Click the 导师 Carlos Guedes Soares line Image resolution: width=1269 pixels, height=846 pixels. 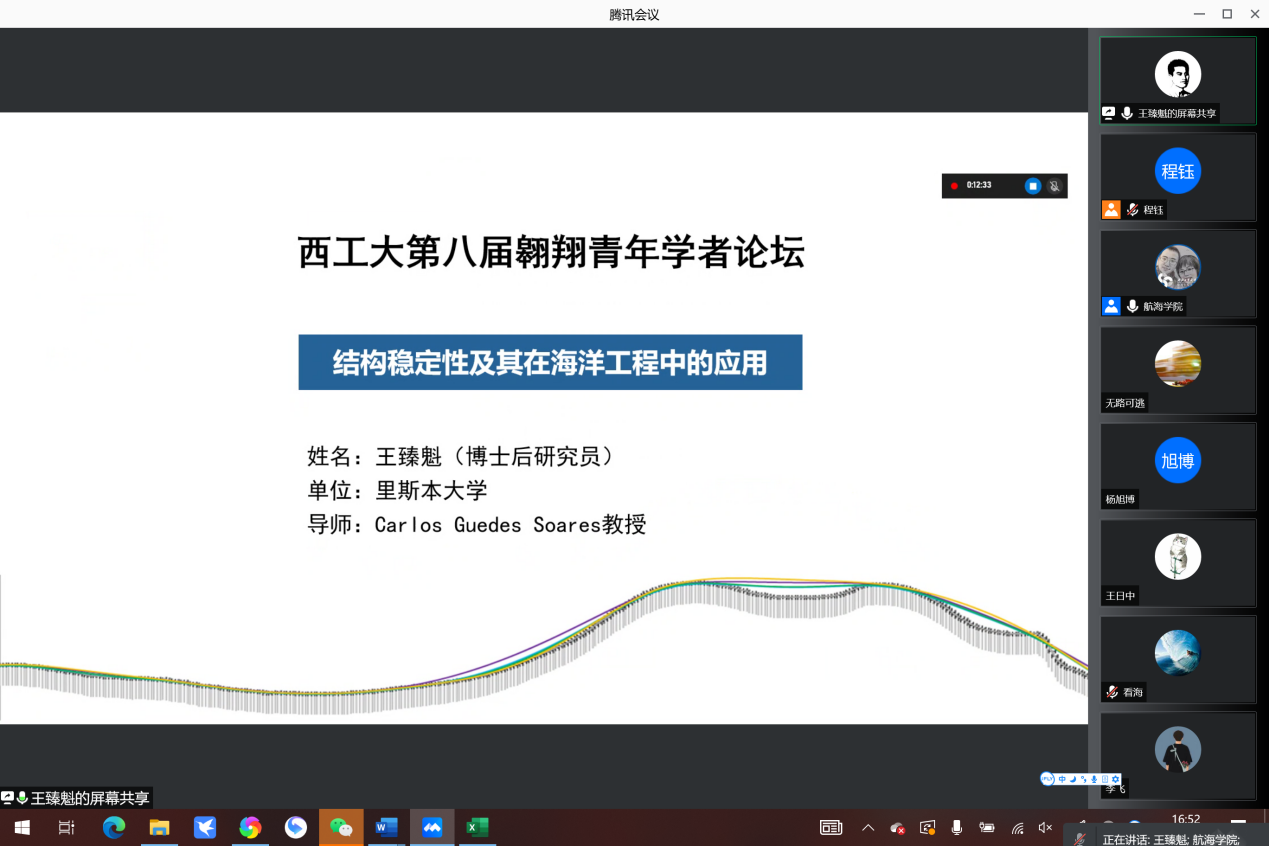(477, 525)
